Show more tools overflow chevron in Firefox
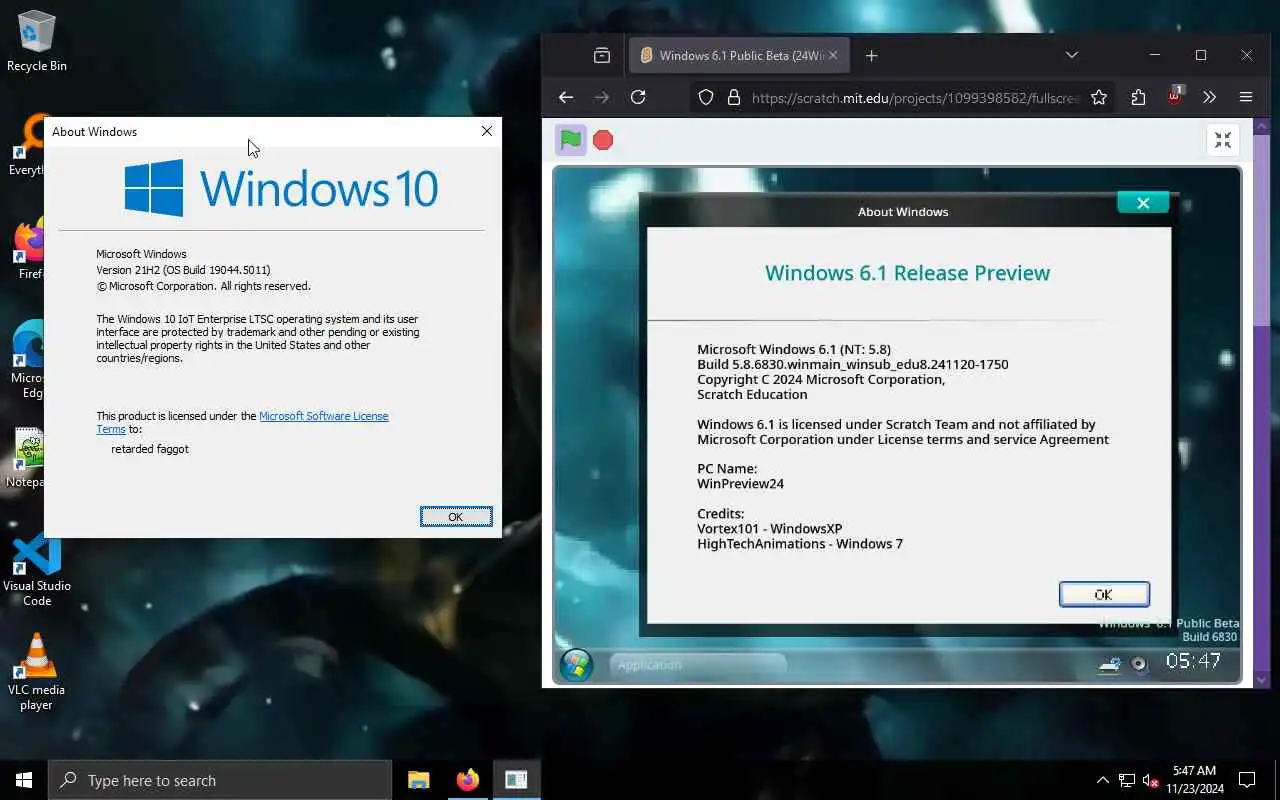Image resolution: width=1280 pixels, height=800 pixels. pyautogui.click(x=1209, y=97)
